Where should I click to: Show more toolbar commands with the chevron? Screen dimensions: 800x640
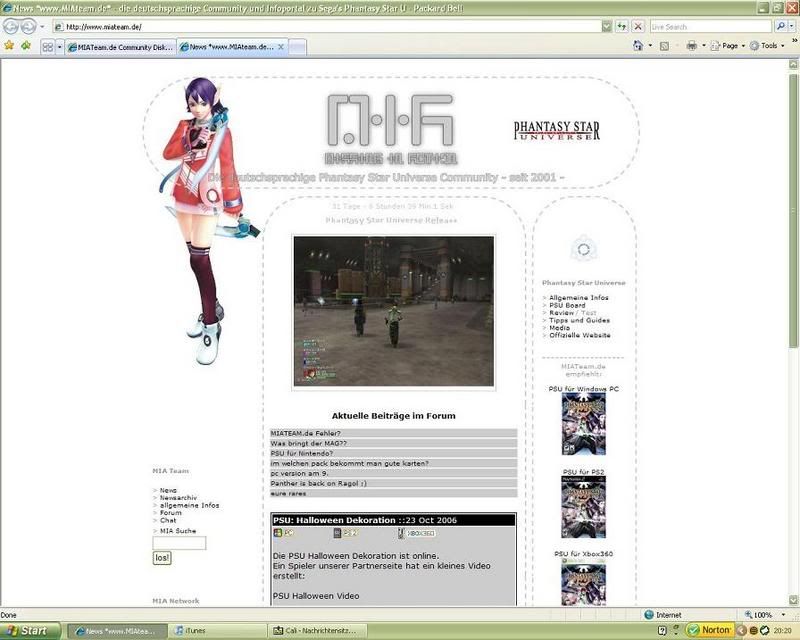click(794, 40)
